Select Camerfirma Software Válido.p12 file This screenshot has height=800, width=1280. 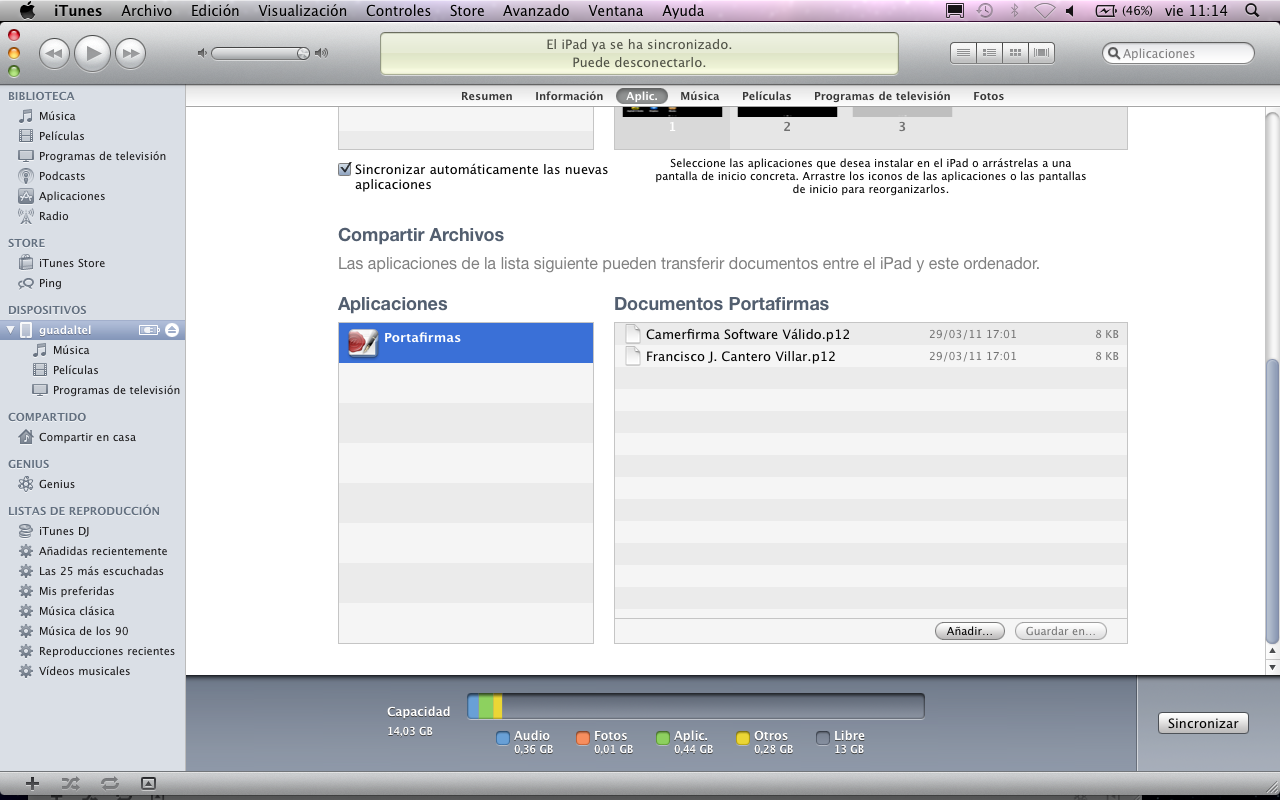[871, 334]
